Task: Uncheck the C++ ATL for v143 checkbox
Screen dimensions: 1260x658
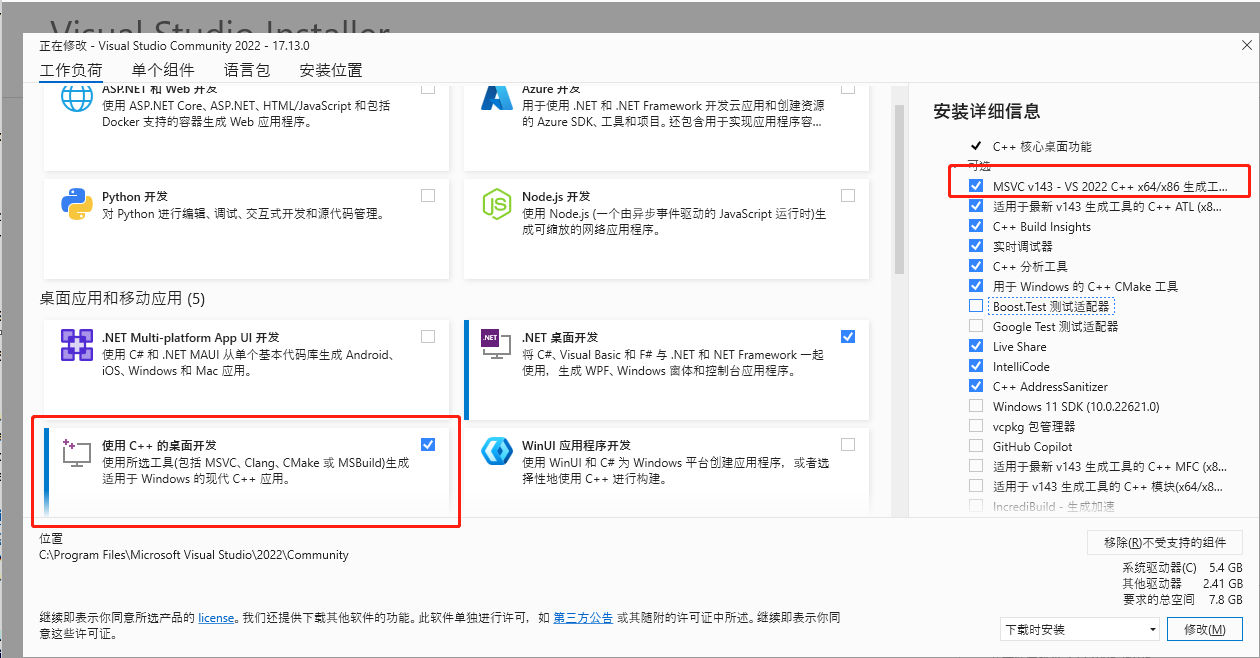Action: point(976,206)
